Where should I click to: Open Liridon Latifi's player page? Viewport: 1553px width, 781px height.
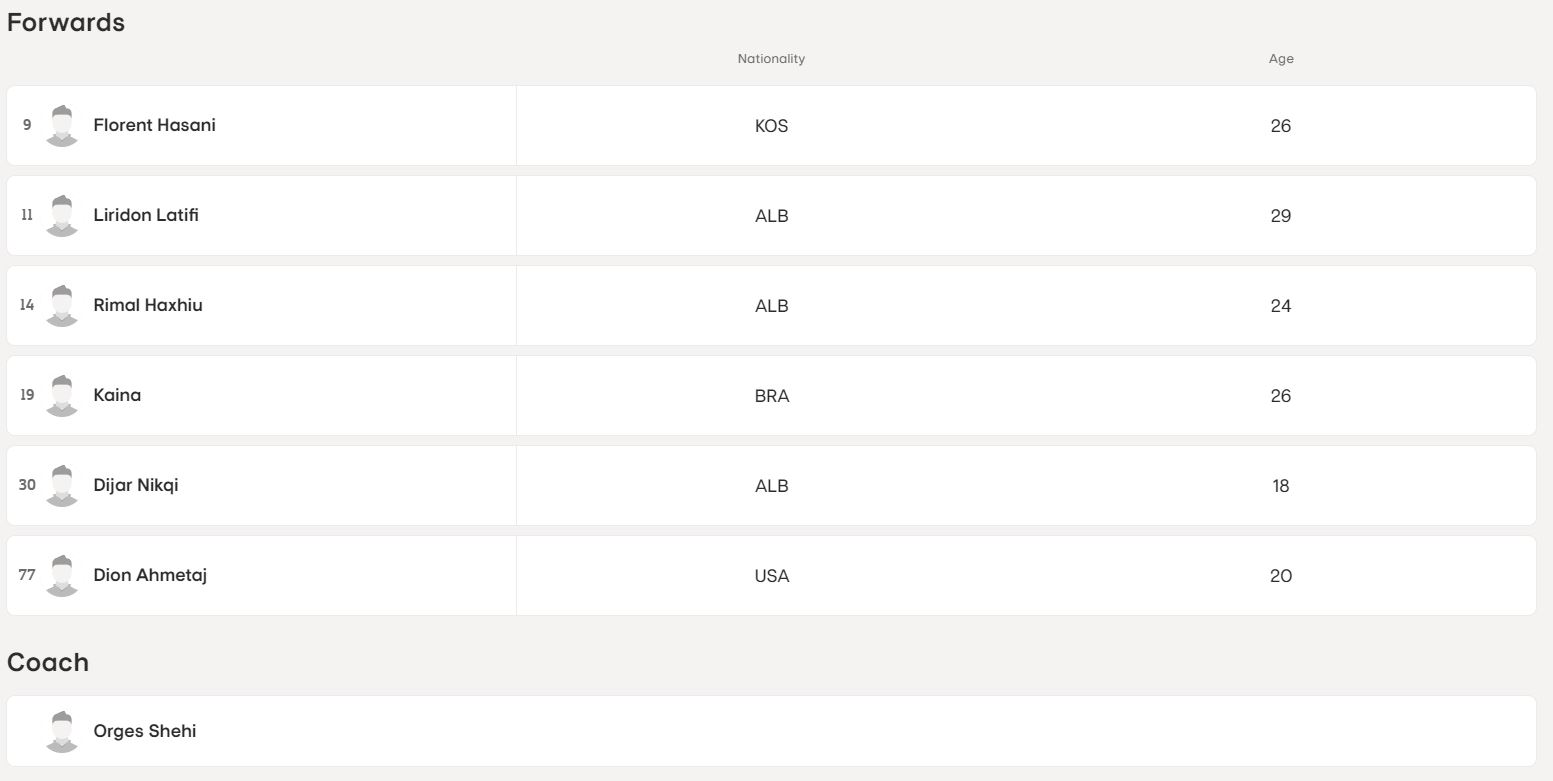146,215
